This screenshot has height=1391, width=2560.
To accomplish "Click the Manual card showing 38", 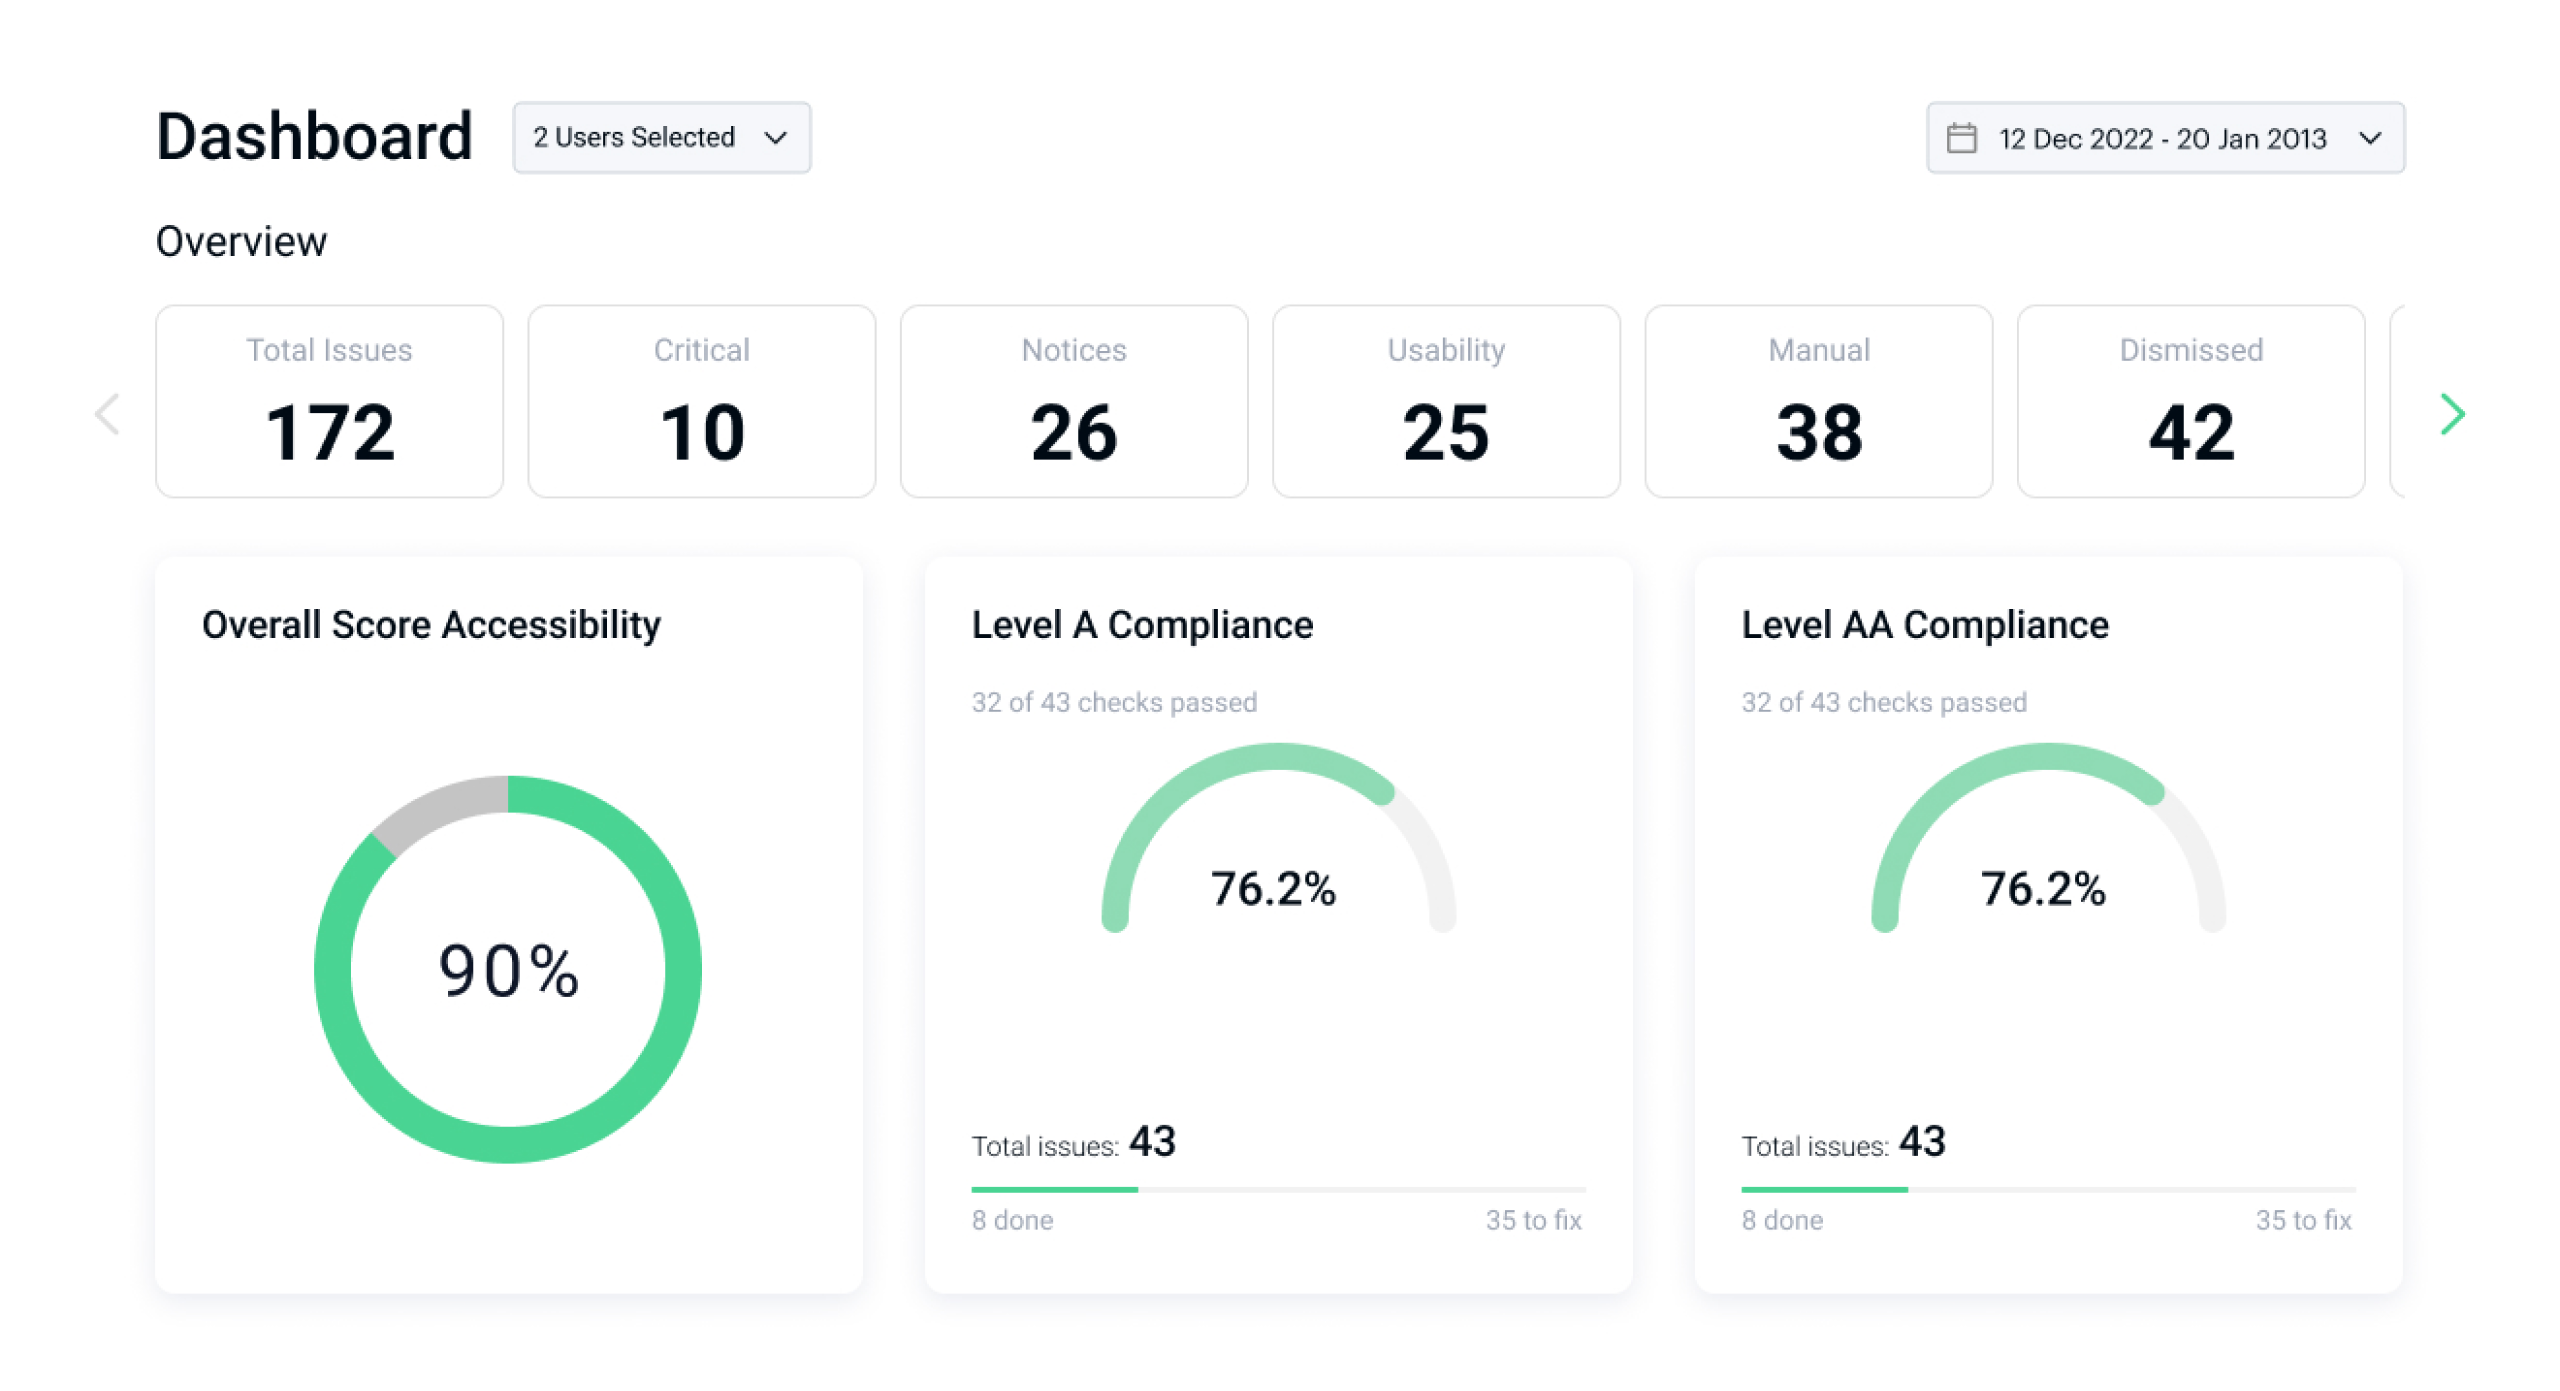I will click(1818, 400).
